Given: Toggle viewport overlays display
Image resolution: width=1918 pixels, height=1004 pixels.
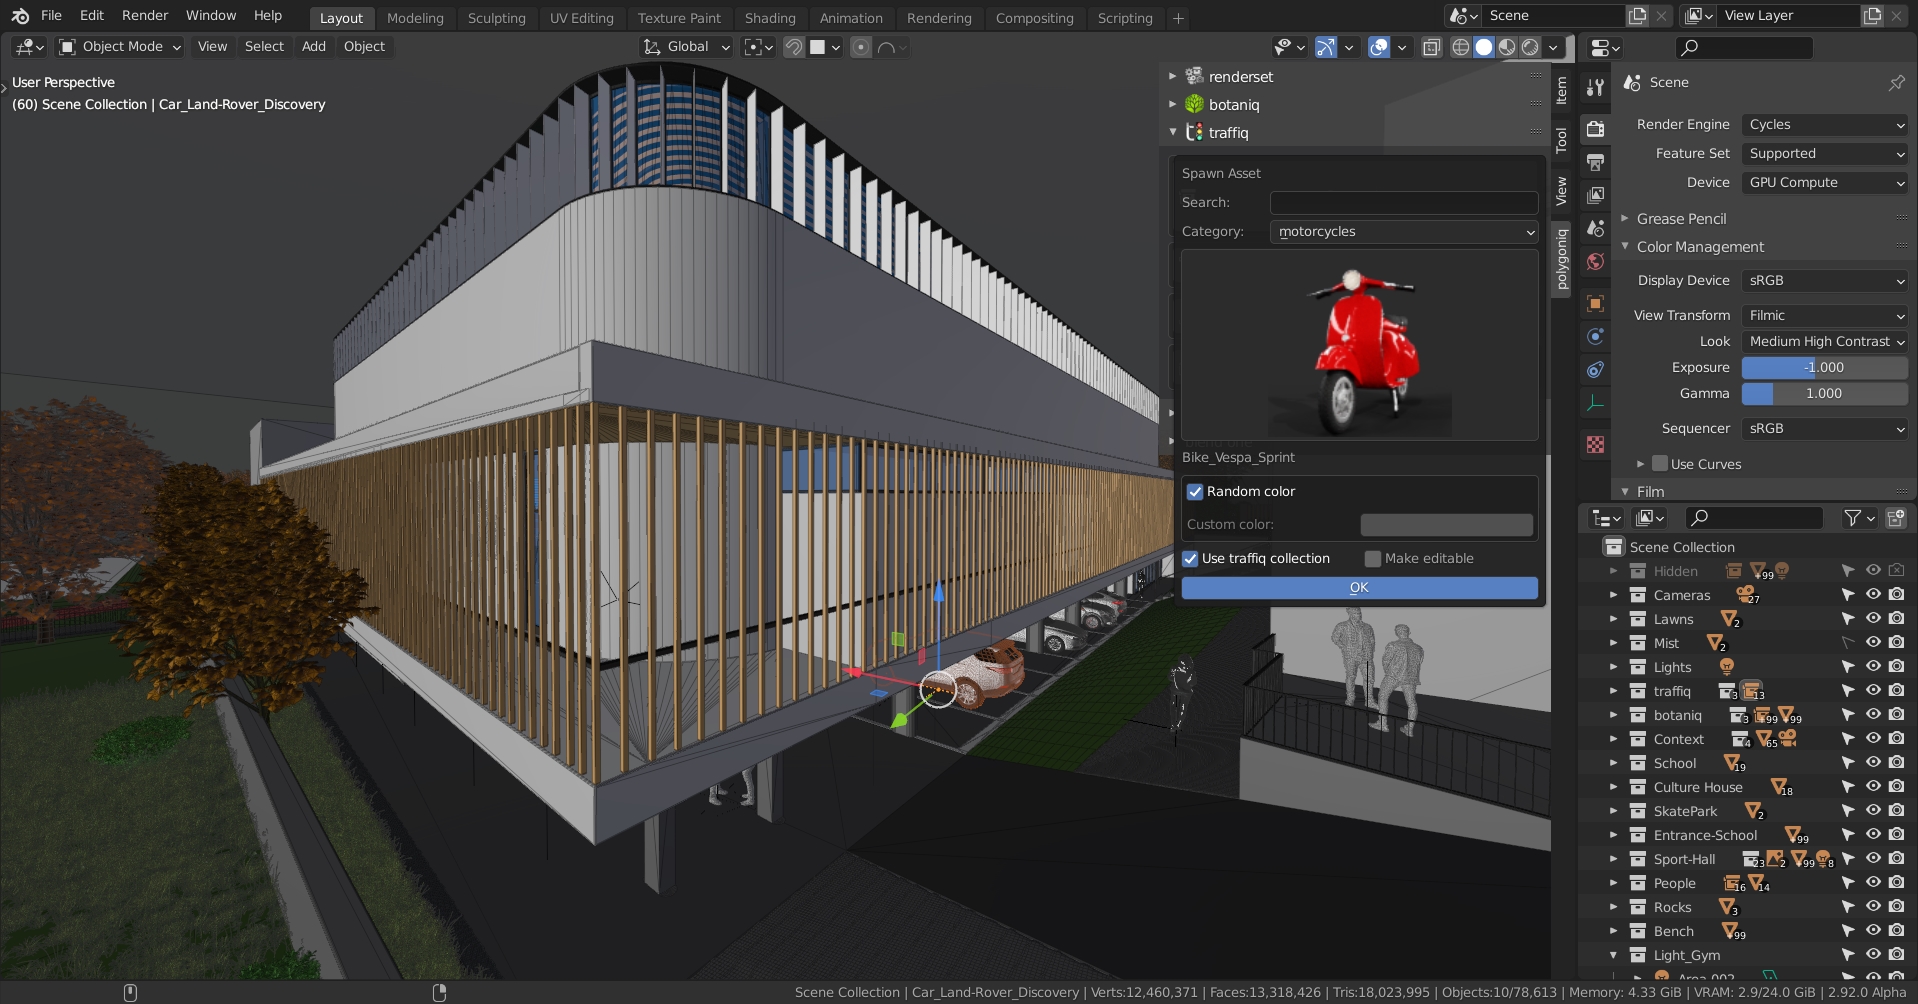Looking at the screenshot, I should pos(1379,47).
